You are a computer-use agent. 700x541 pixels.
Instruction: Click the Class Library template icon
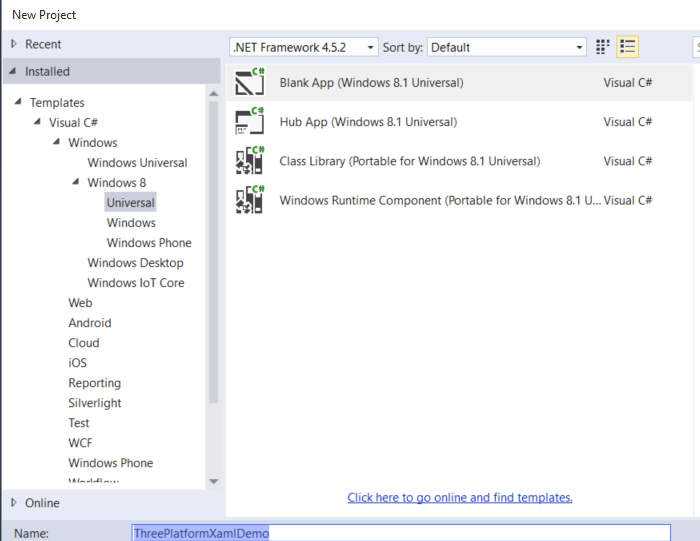(249, 161)
